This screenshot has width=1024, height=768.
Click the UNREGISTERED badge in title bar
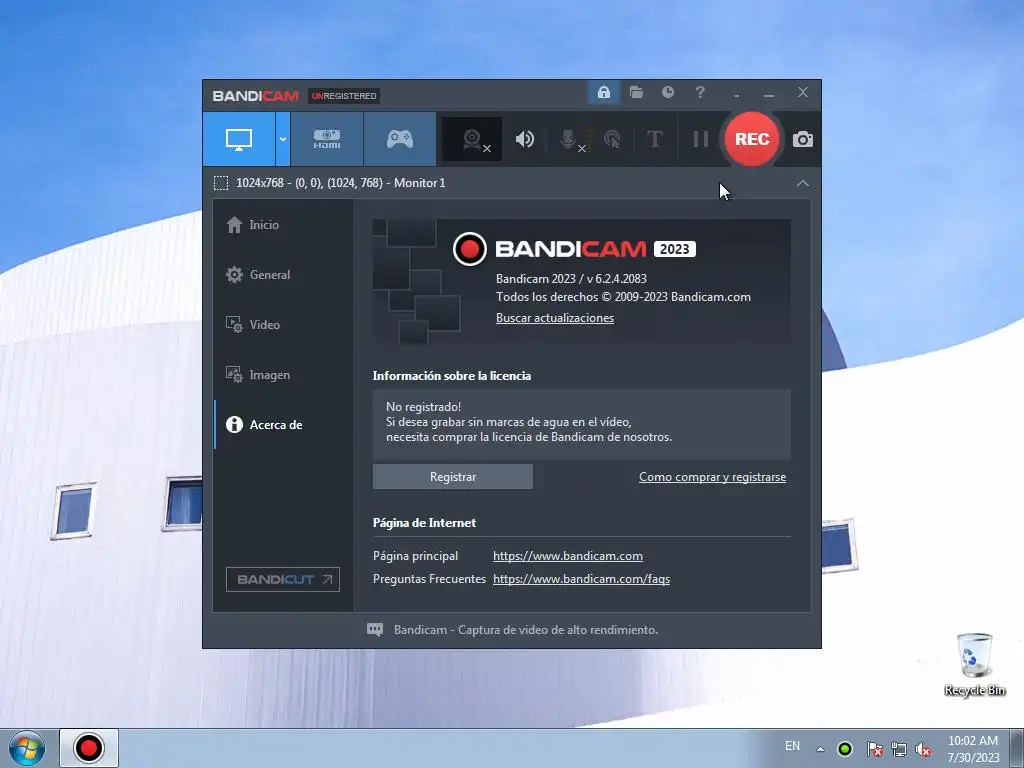coord(344,96)
